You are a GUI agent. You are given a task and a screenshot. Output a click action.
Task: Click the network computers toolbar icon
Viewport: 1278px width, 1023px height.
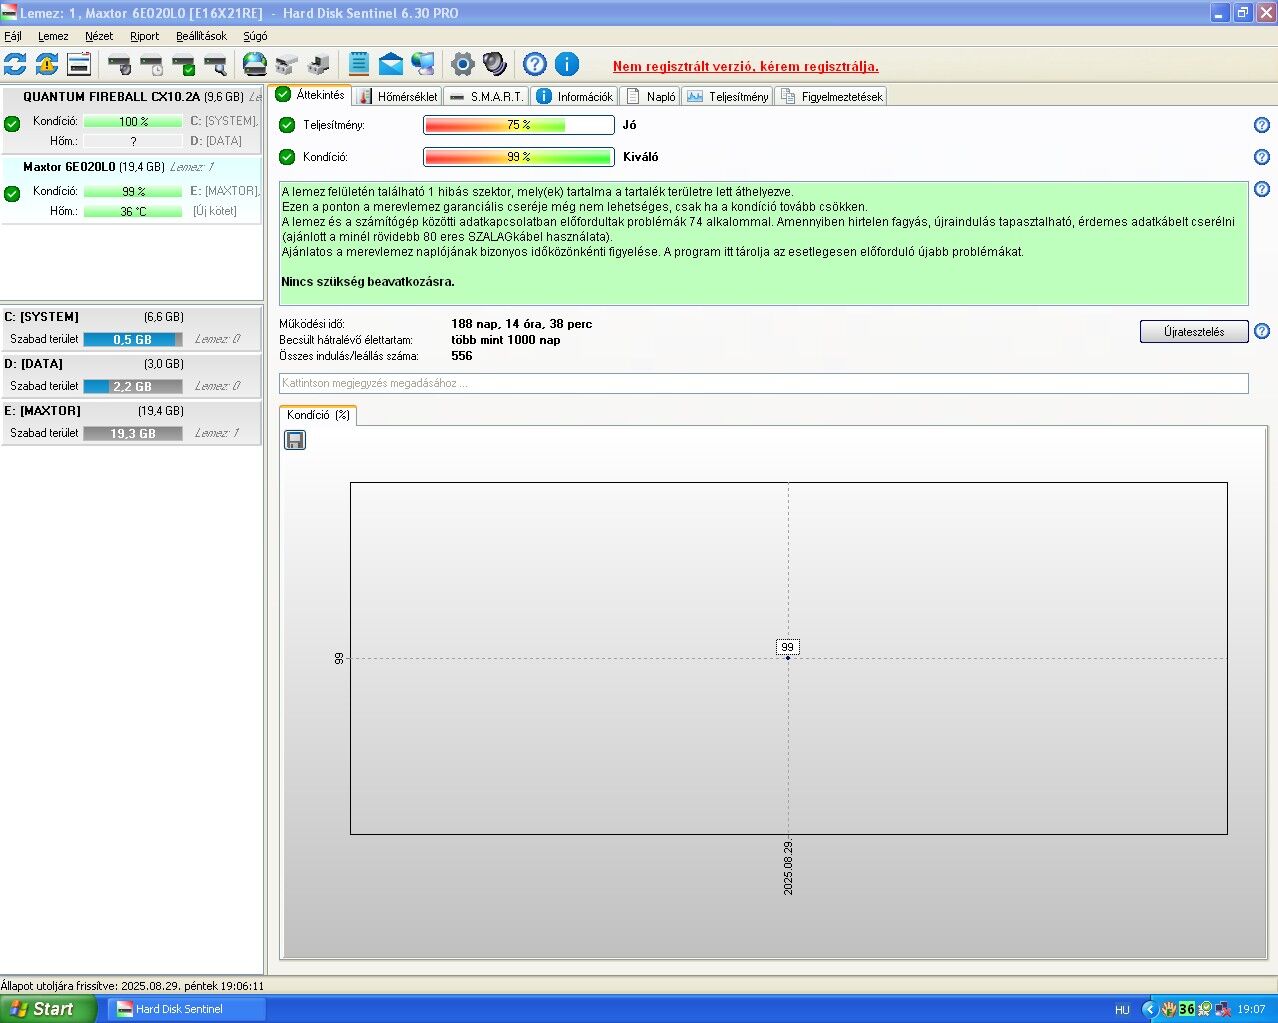tap(423, 64)
